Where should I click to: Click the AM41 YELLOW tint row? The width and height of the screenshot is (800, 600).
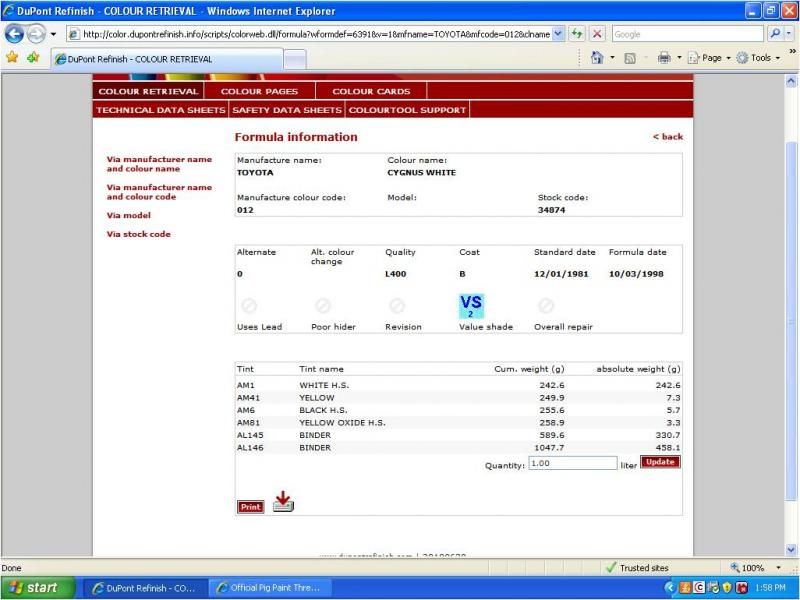(458, 397)
